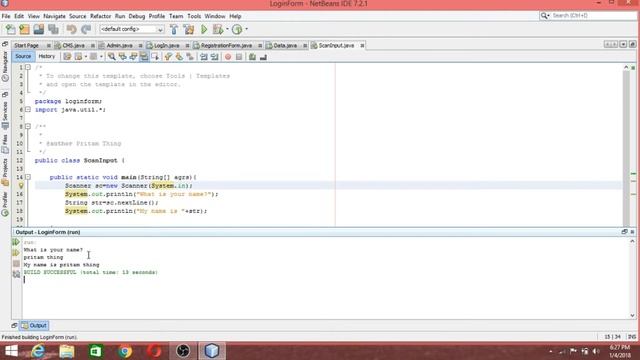640x360 pixels.
Task: Click the Save All toolbar icon
Action: pyautogui.click(x=53, y=29)
